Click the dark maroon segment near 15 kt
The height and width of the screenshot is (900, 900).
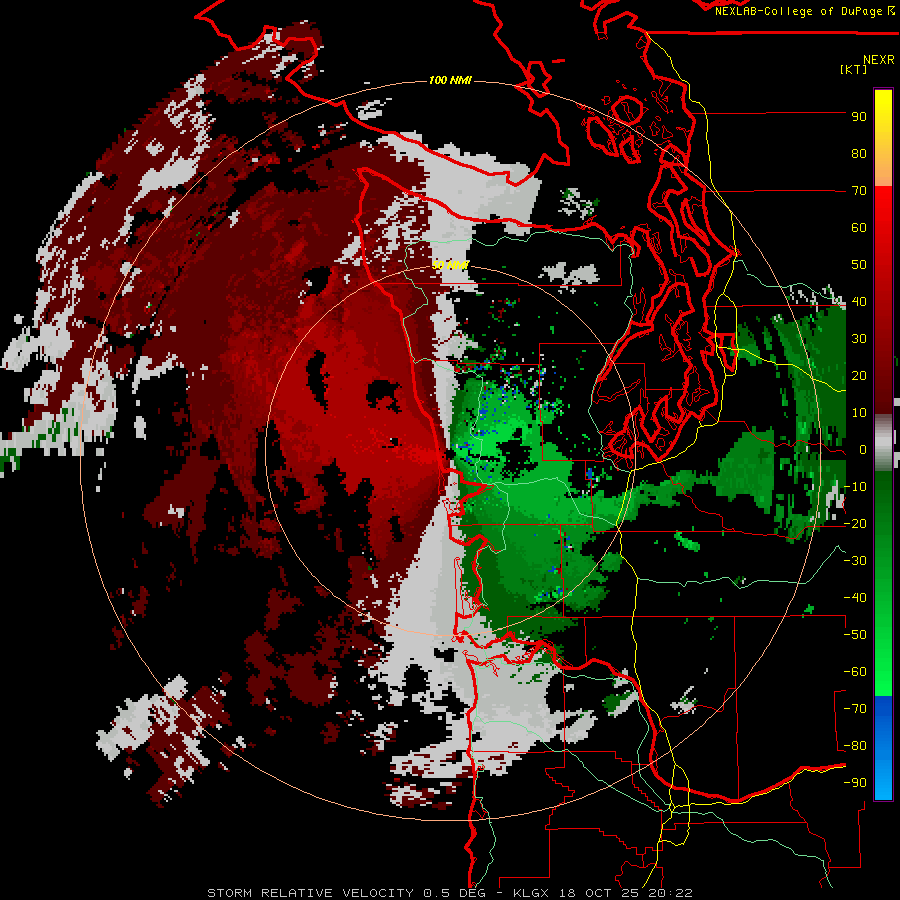click(x=883, y=396)
